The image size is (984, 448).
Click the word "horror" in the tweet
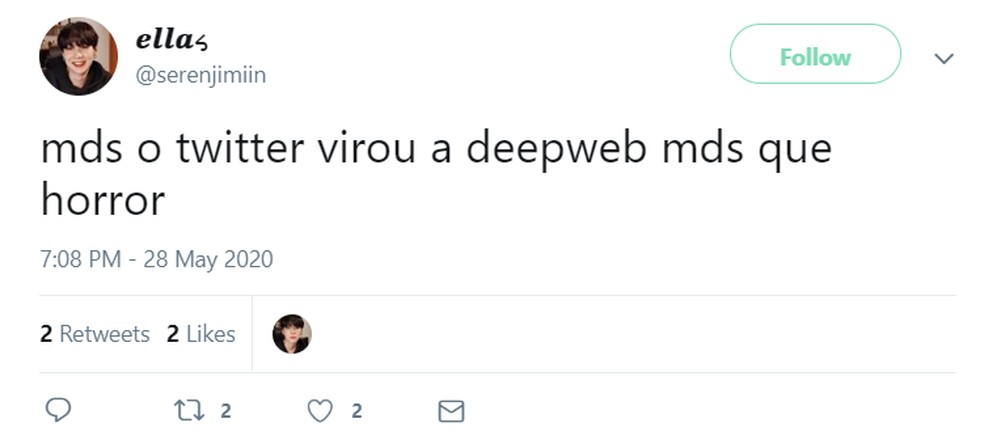(x=103, y=200)
